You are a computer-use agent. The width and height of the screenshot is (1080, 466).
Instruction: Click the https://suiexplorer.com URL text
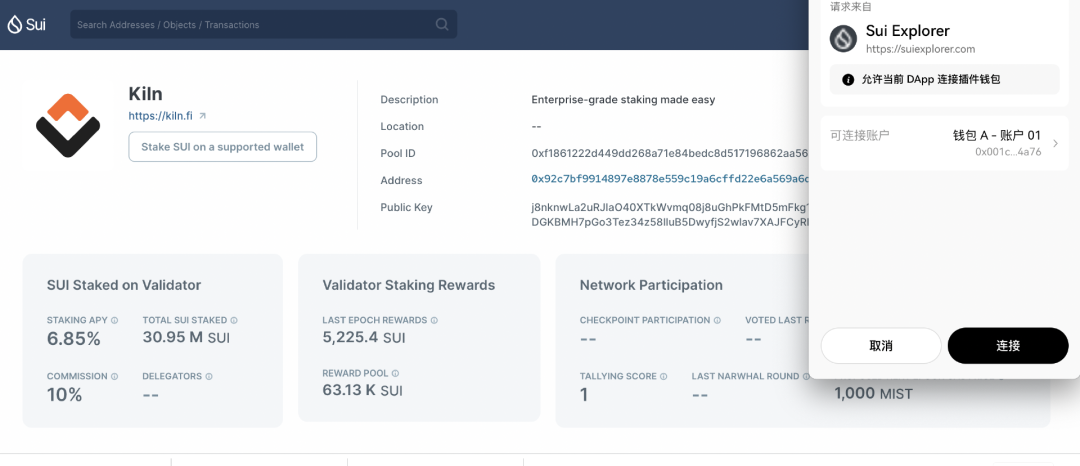coord(920,49)
